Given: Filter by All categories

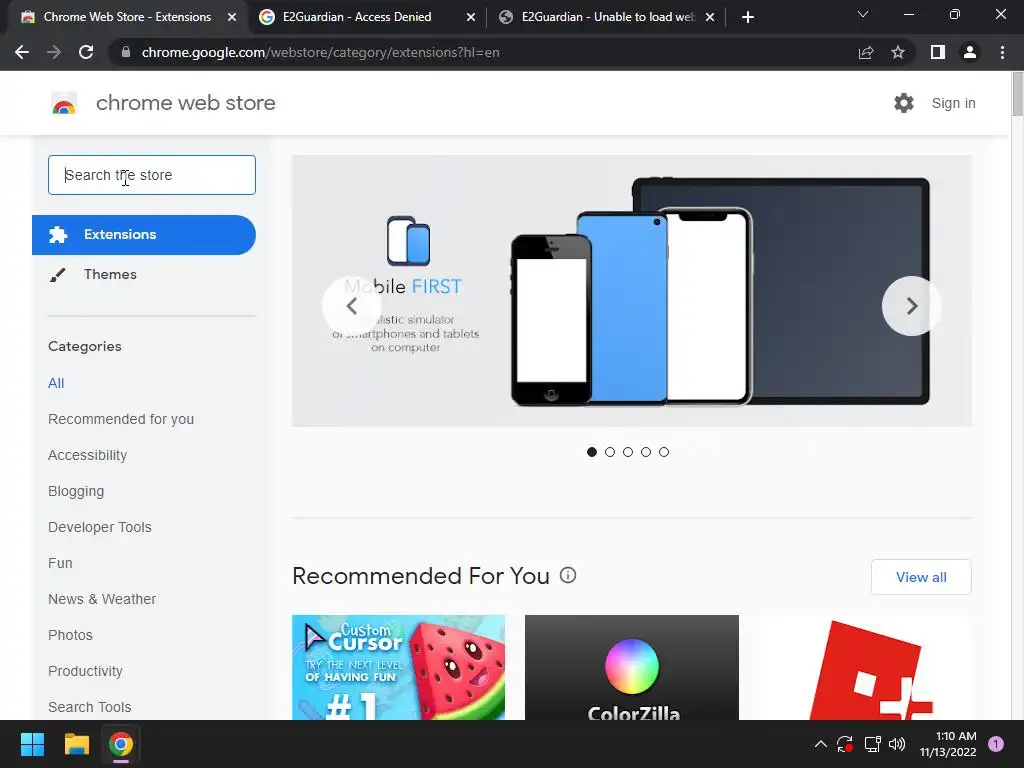Looking at the screenshot, I should (56, 383).
